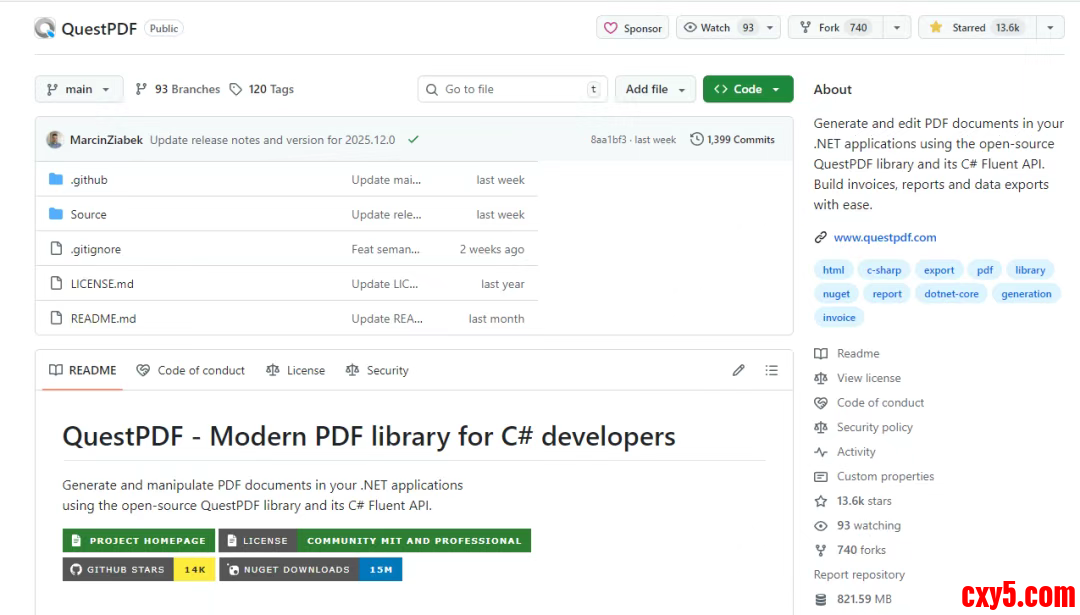Image resolution: width=1080 pixels, height=615 pixels.
Task: Click the c-sharp topic tag
Action: (x=884, y=270)
